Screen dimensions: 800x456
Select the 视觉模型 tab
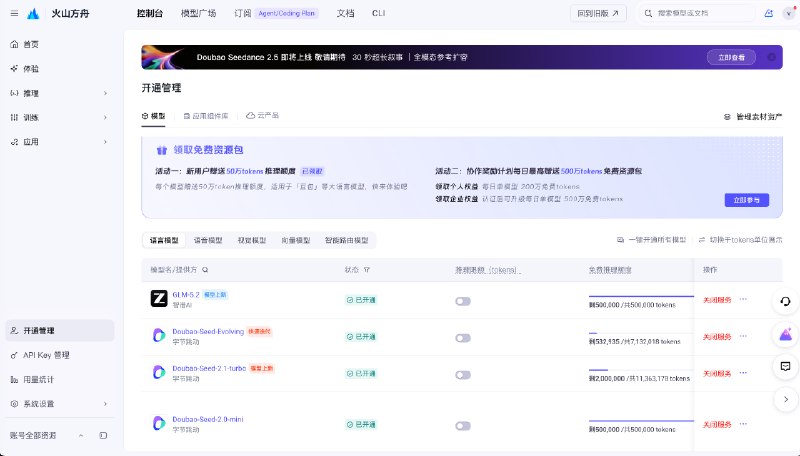point(252,240)
